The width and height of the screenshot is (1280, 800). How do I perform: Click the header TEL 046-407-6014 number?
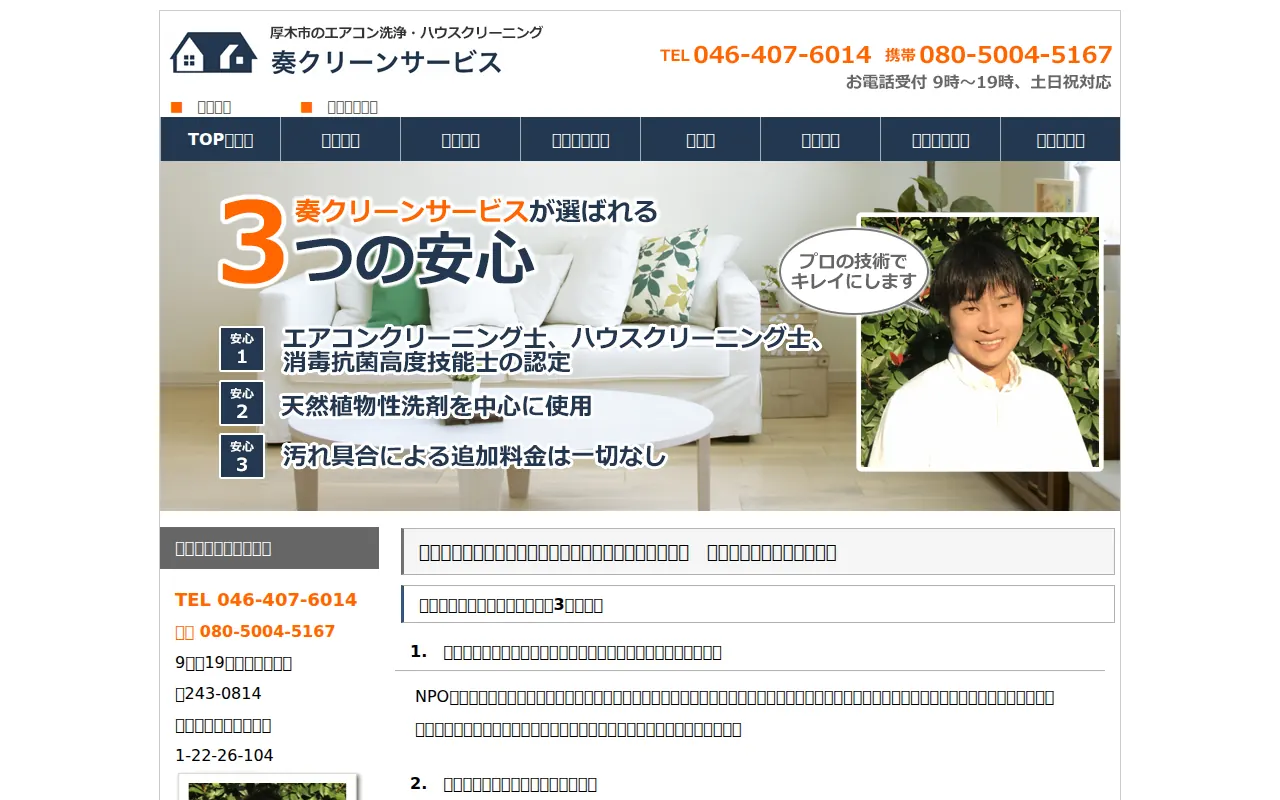766,55
